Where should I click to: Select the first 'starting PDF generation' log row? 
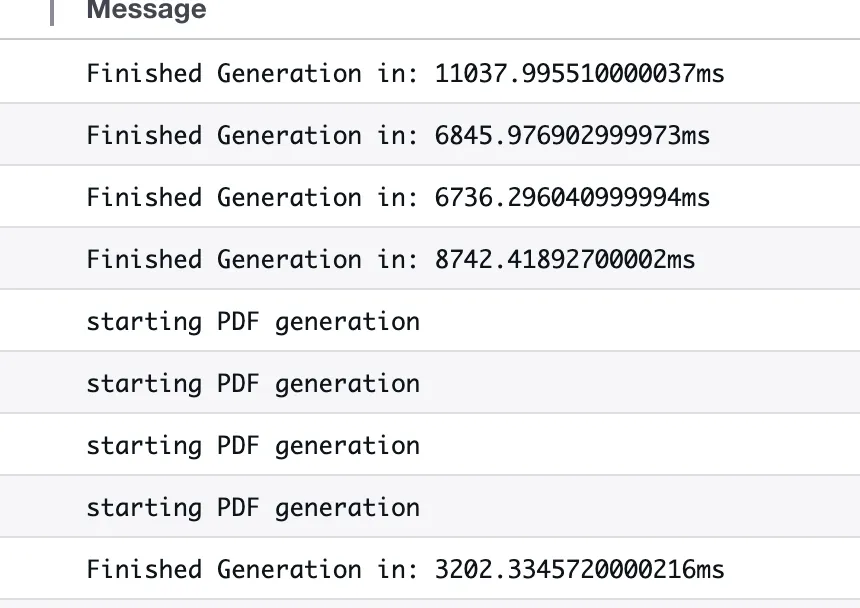point(253,322)
